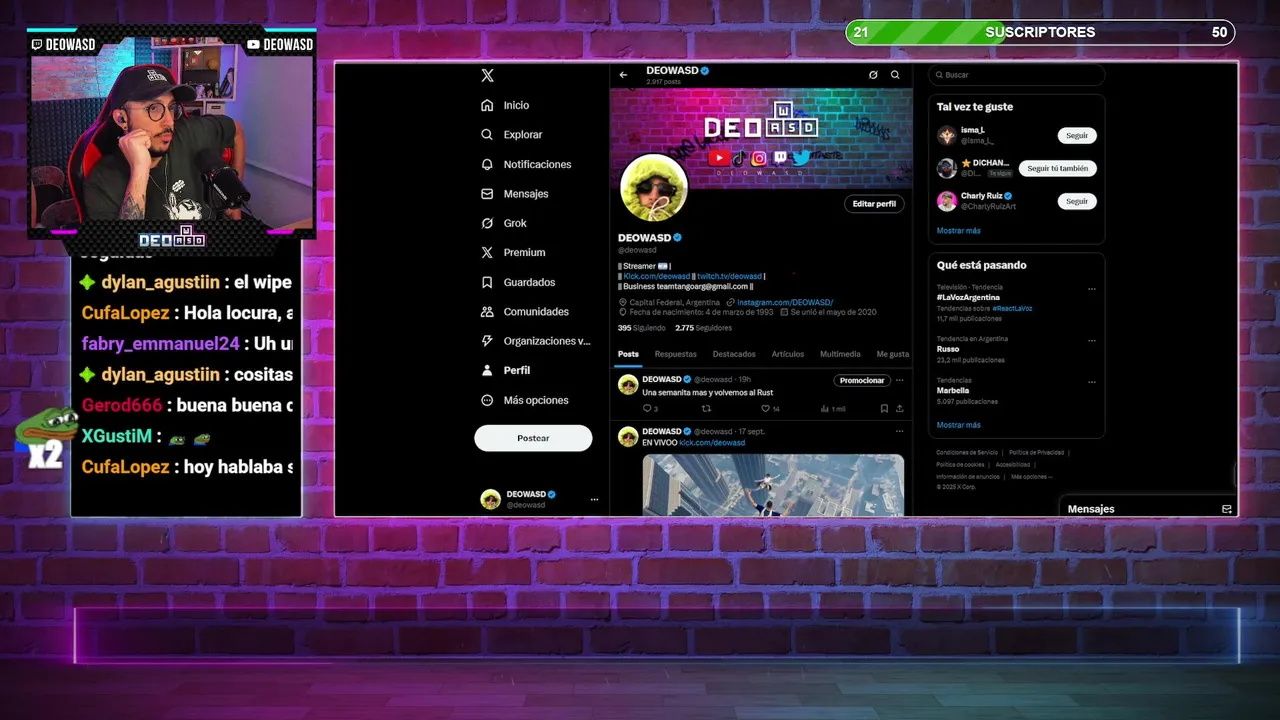Screen dimensions: 1280x720
Task: Click Grok icon in profile header
Action: click(x=873, y=75)
